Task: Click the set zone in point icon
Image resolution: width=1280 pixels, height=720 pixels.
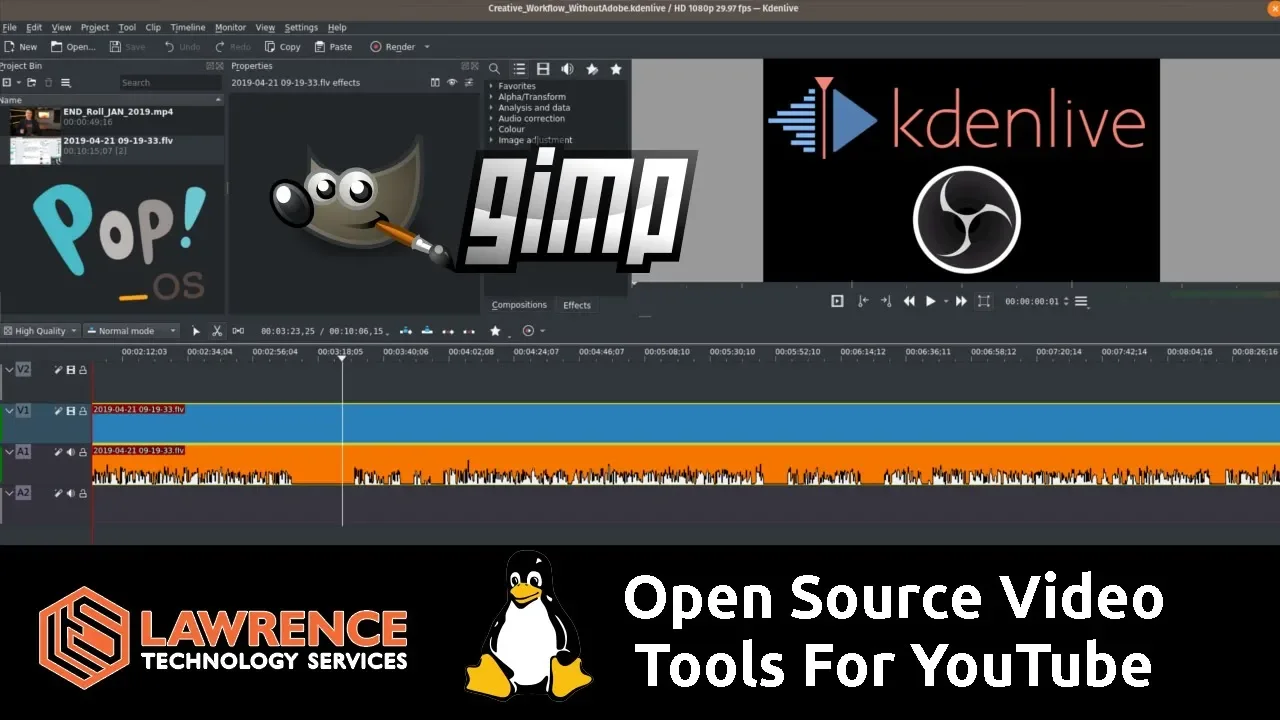Action: [x=863, y=301]
